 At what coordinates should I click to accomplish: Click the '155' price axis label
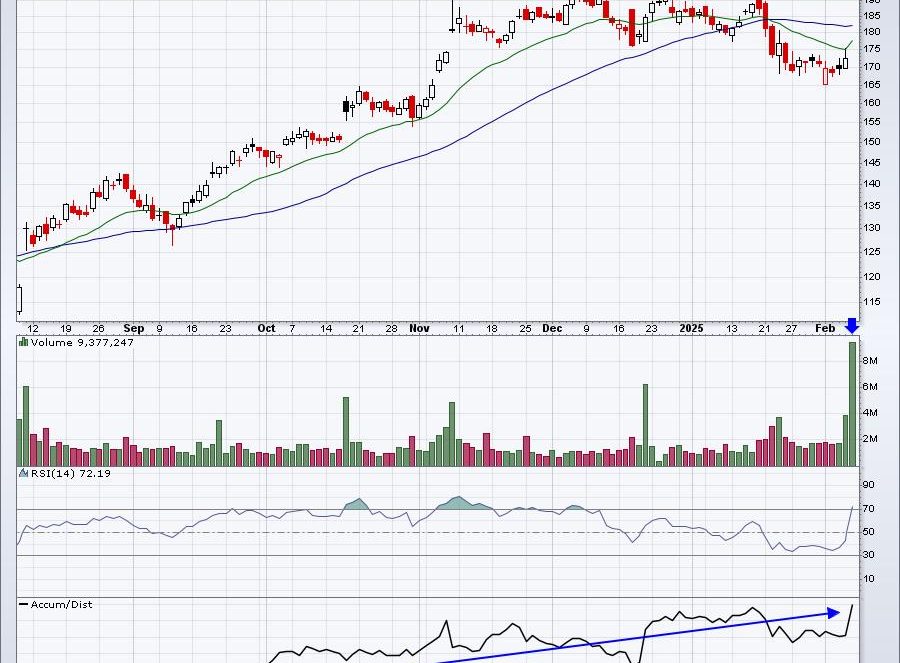pyautogui.click(x=872, y=122)
